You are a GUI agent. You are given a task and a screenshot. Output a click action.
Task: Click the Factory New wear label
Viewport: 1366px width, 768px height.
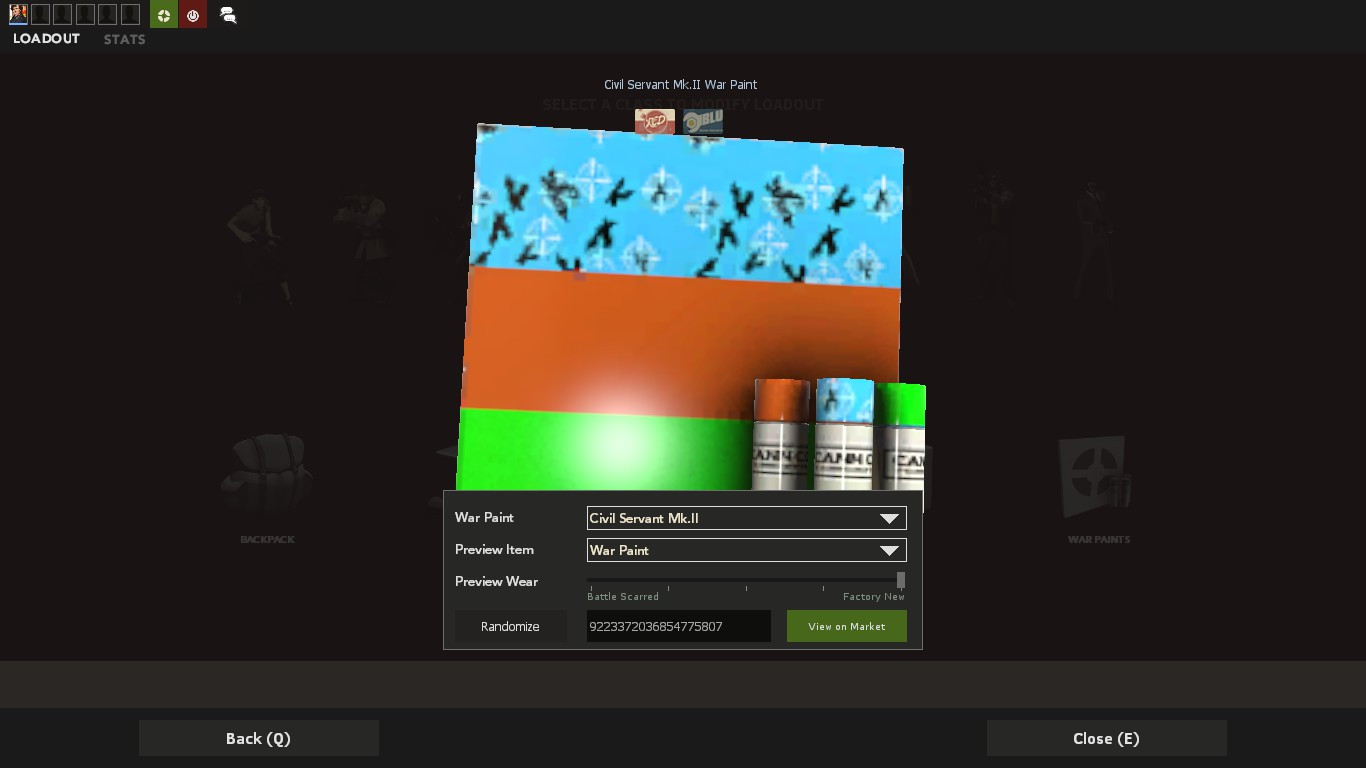point(873,597)
